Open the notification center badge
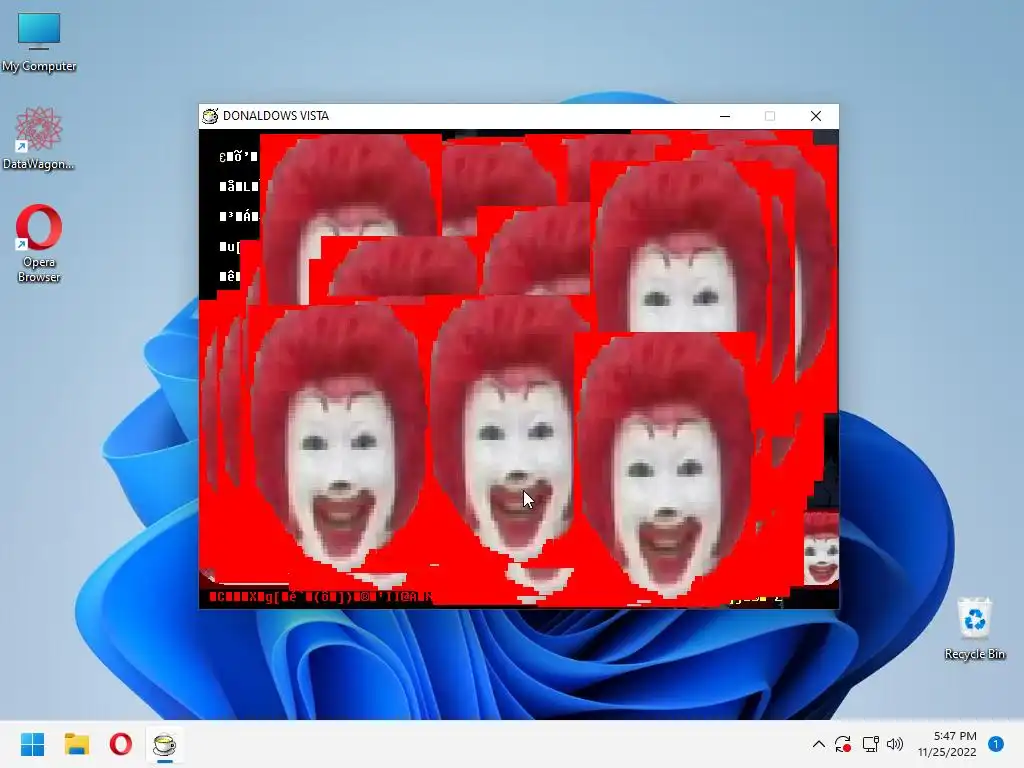The height and width of the screenshot is (768, 1024). [x=995, y=744]
